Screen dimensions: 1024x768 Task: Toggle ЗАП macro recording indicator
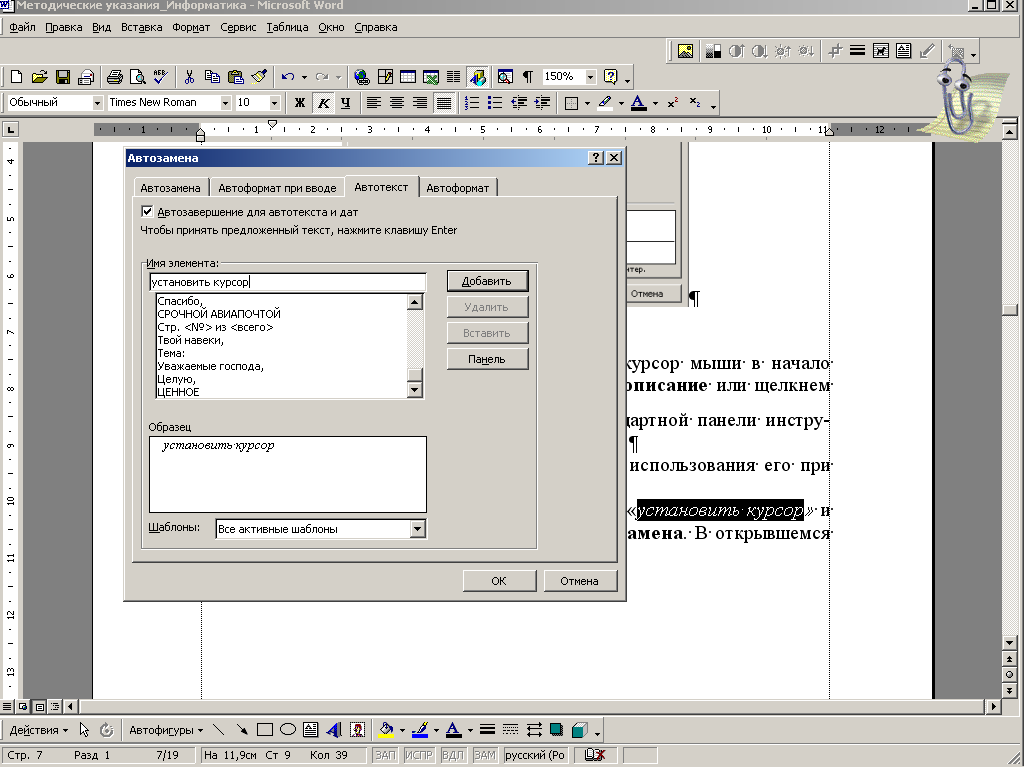click(x=385, y=755)
